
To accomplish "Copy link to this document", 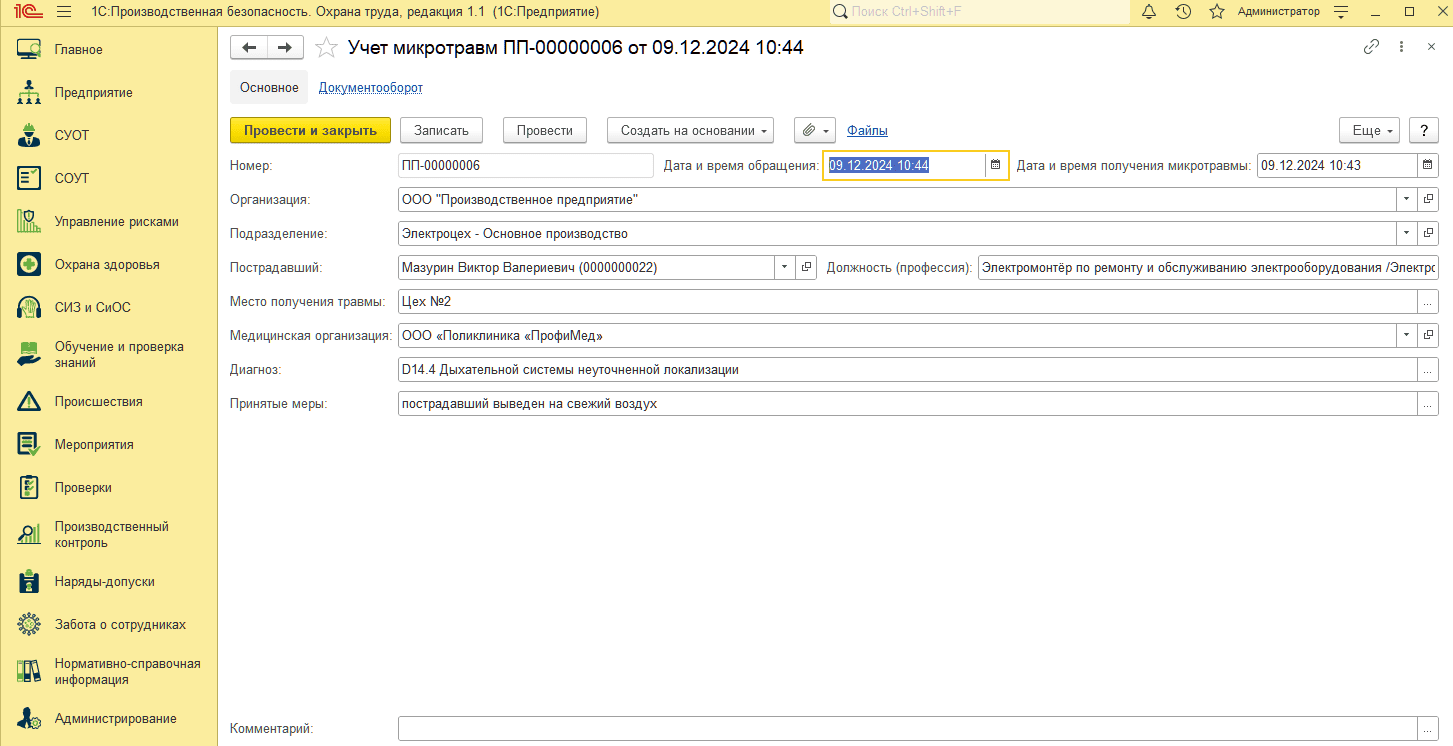I will point(1372,47).
